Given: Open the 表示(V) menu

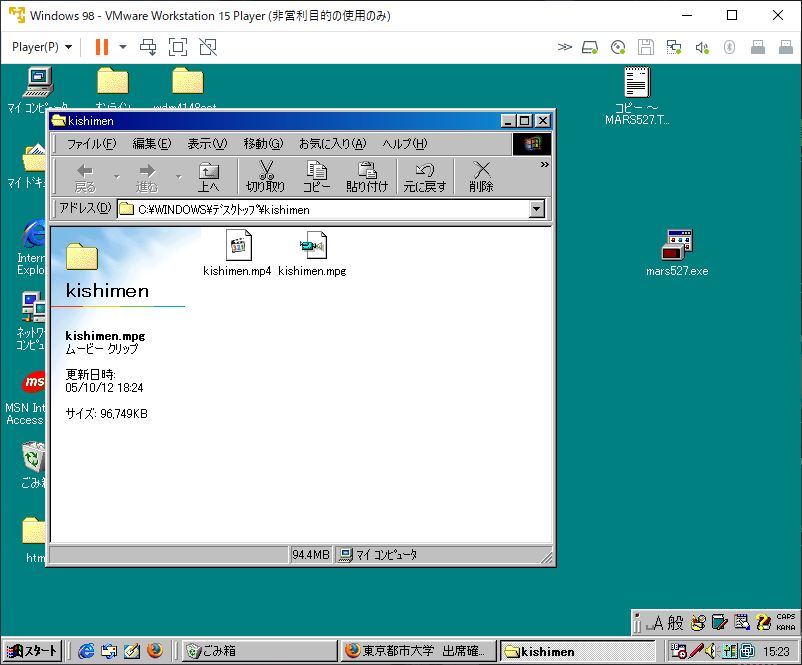Looking at the screenshot, I should 207,144.
